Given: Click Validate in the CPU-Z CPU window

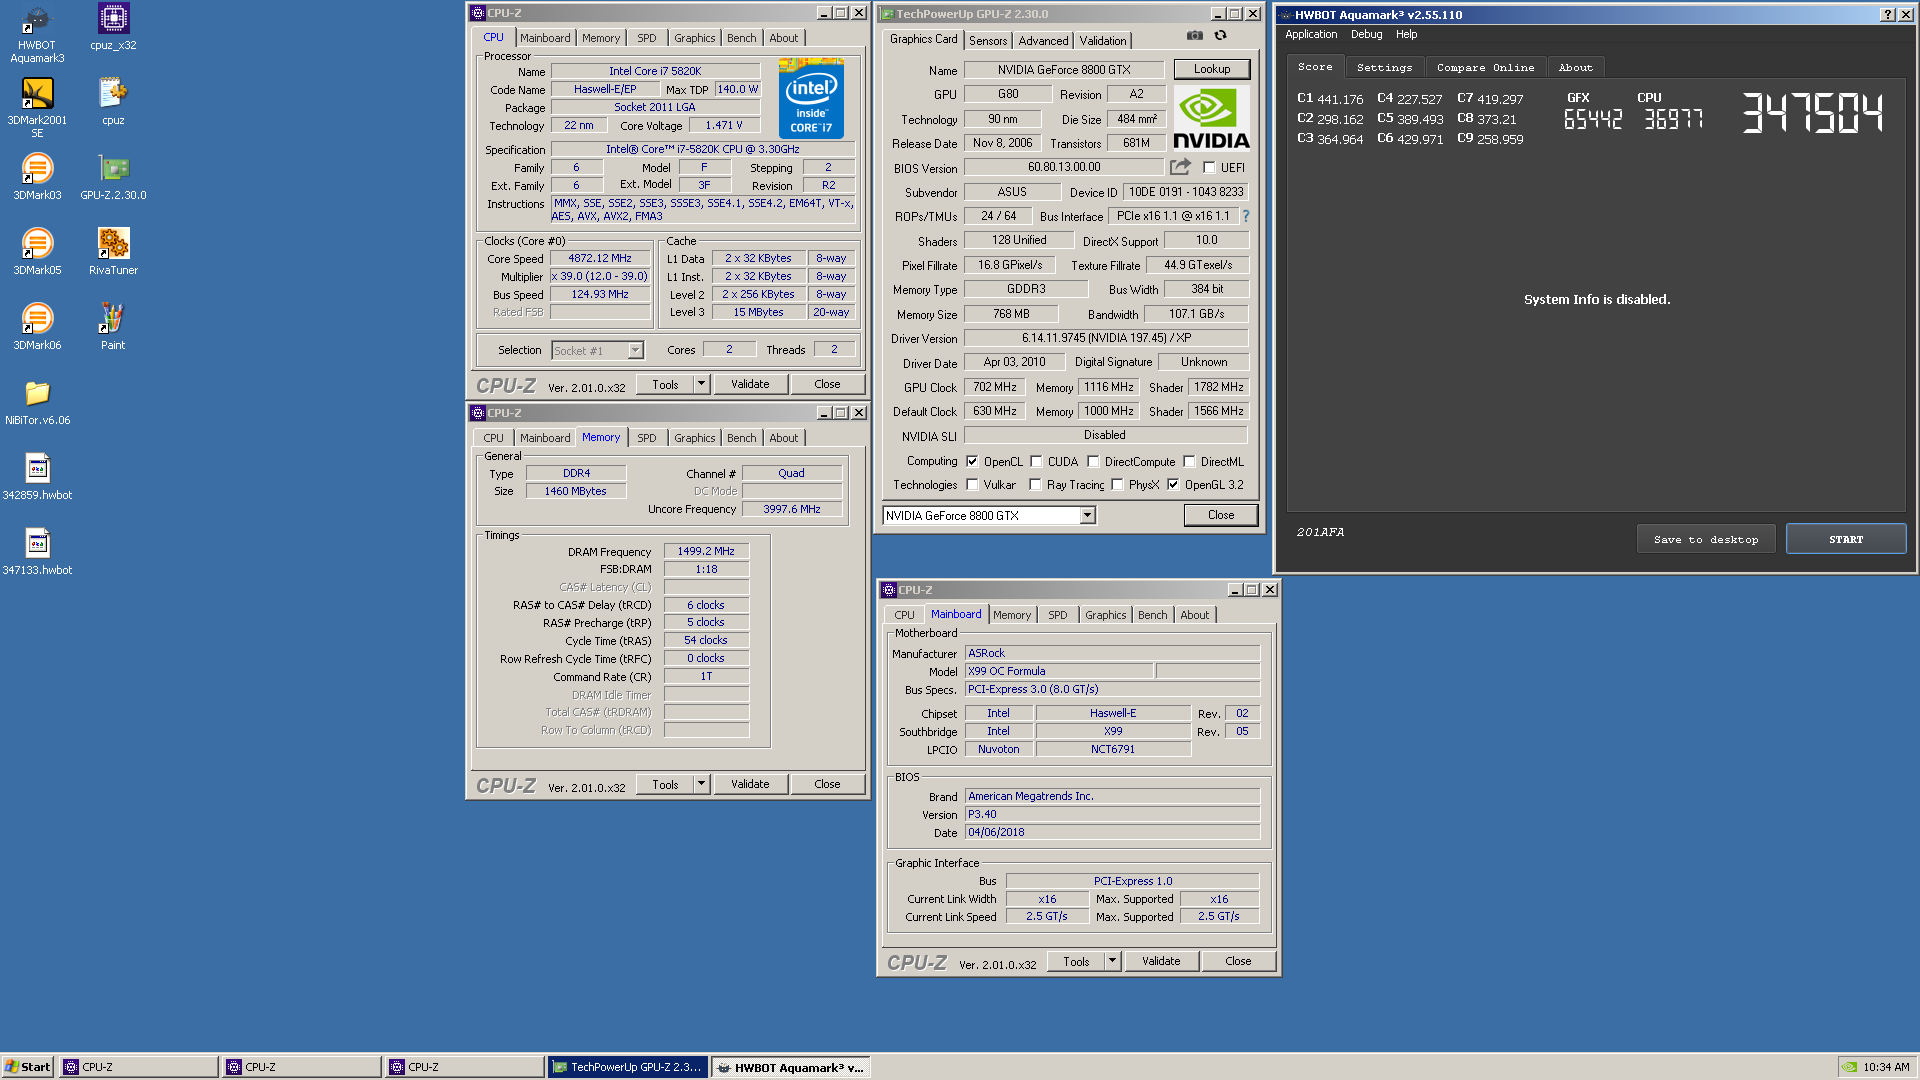Looking at the screenshot, I should pos(750,384).
